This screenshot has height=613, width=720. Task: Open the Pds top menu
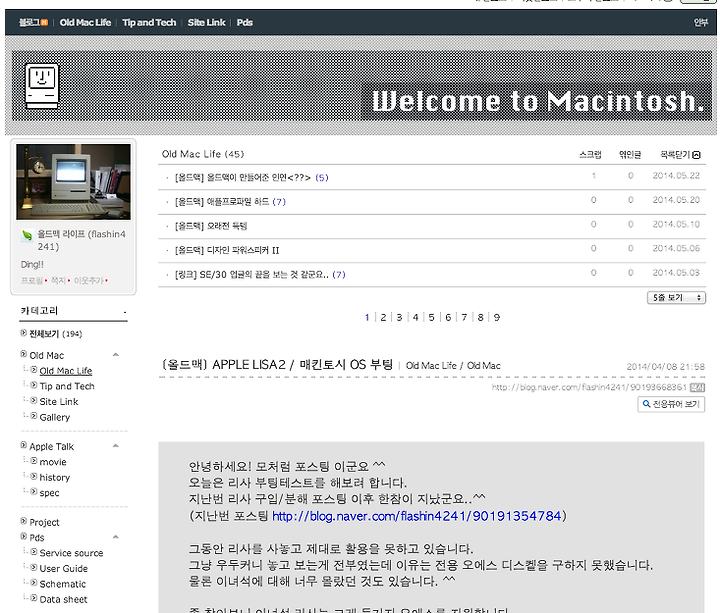pyautogui.click(x=244, y=22)
